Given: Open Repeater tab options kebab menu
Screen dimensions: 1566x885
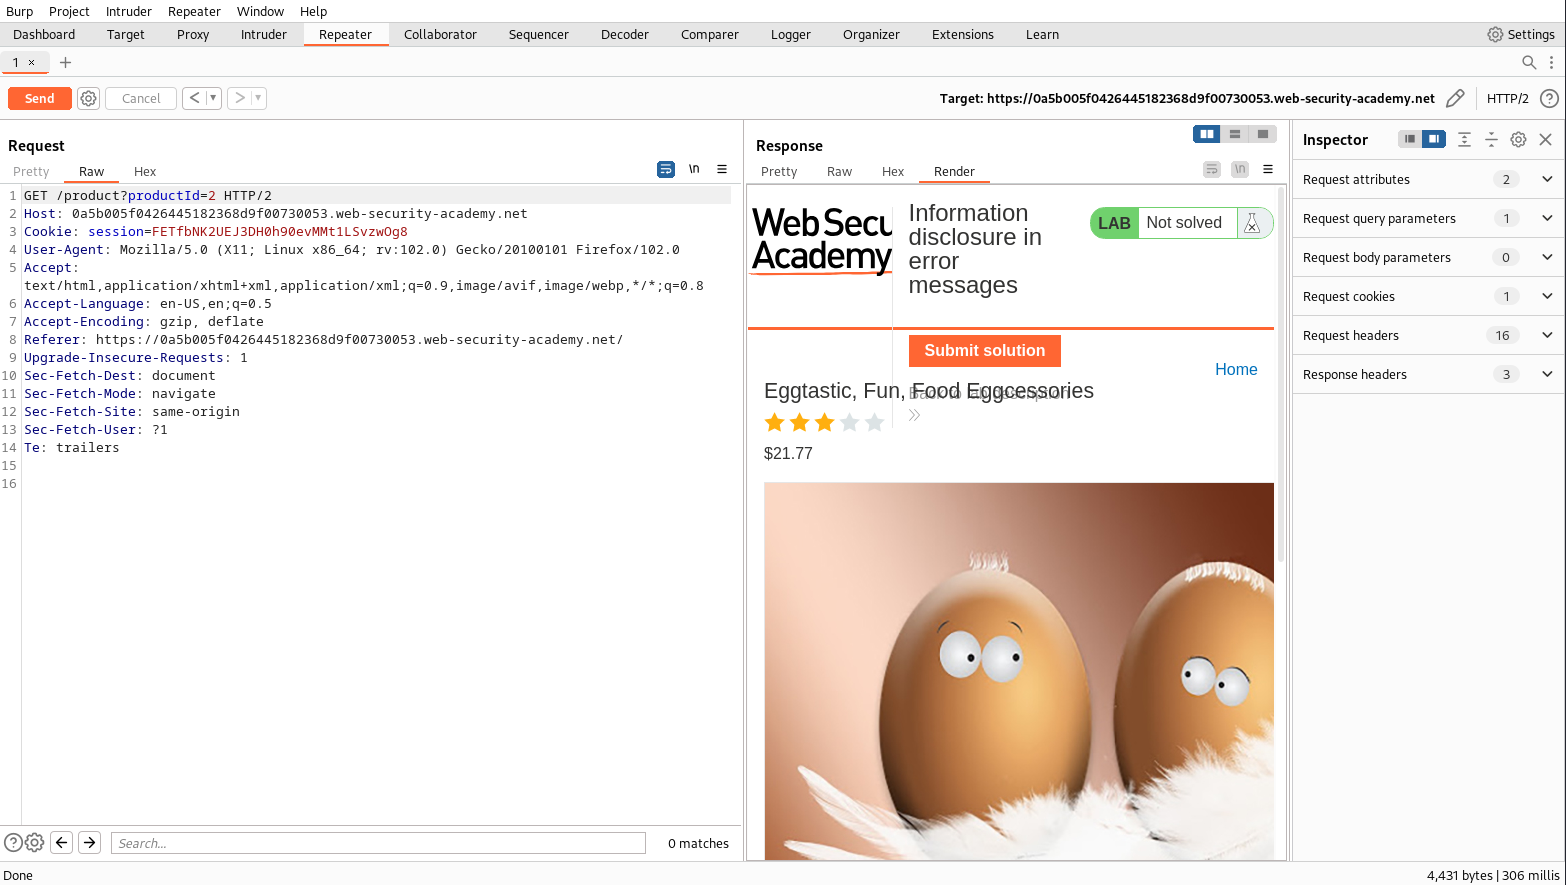Looking at the screenshot, I should pos(1551,62).
